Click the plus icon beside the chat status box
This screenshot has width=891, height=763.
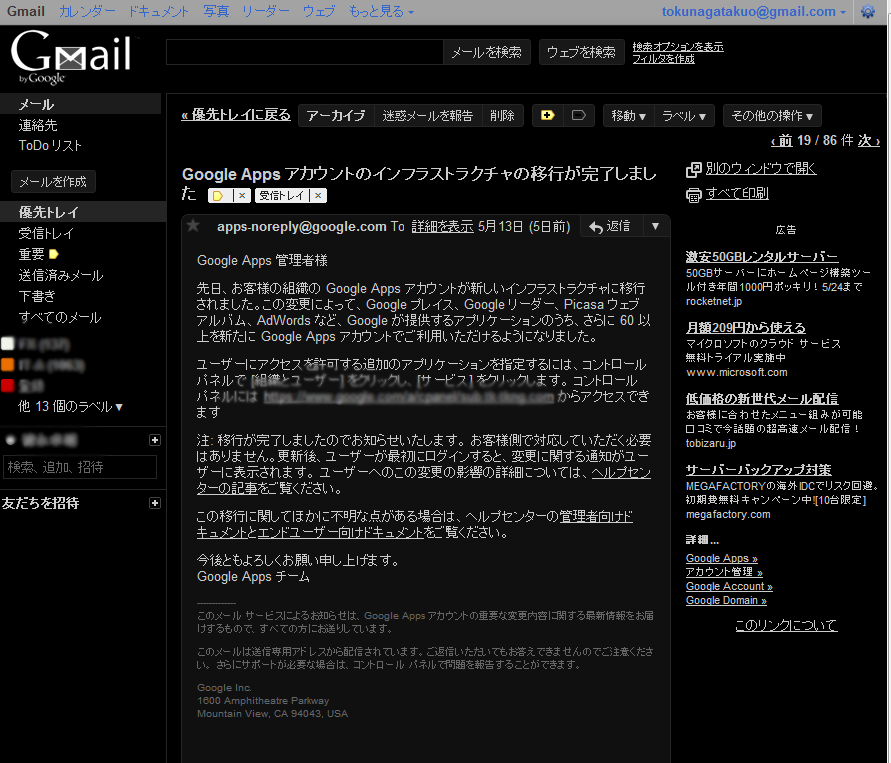155,439
